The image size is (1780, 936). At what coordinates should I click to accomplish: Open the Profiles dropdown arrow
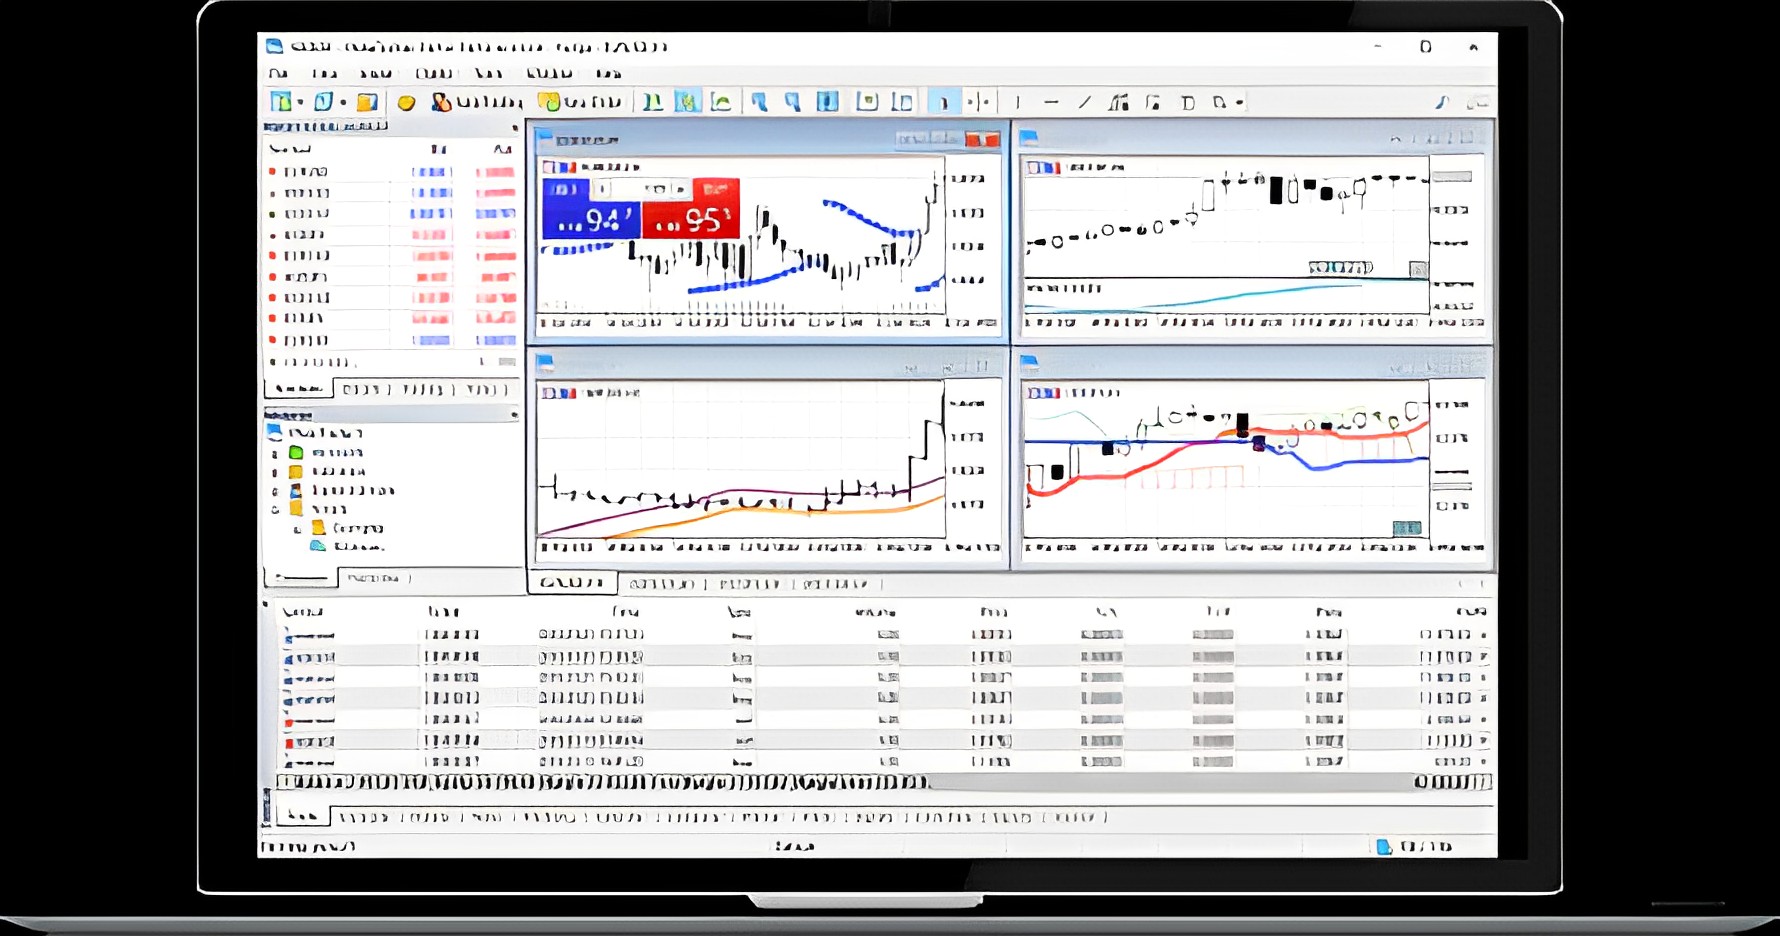click(343, 102)
